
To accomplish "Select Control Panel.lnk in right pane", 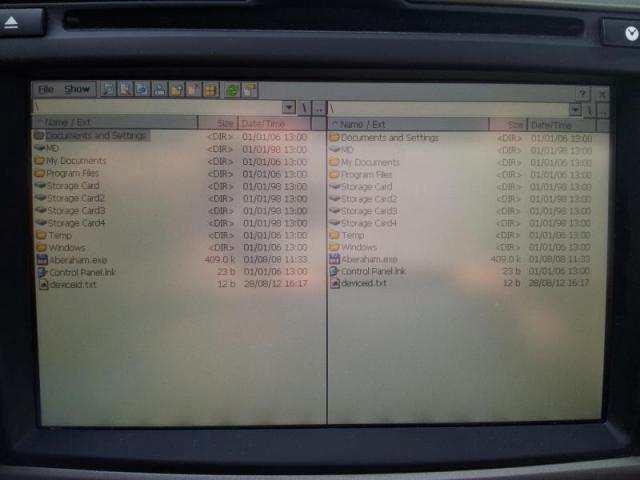I will click(368, 271).
